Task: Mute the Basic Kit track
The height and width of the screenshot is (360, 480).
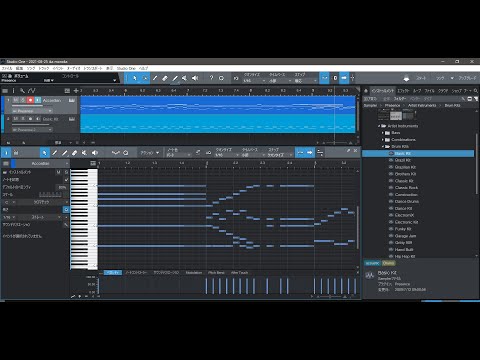Action: point(16,119)
